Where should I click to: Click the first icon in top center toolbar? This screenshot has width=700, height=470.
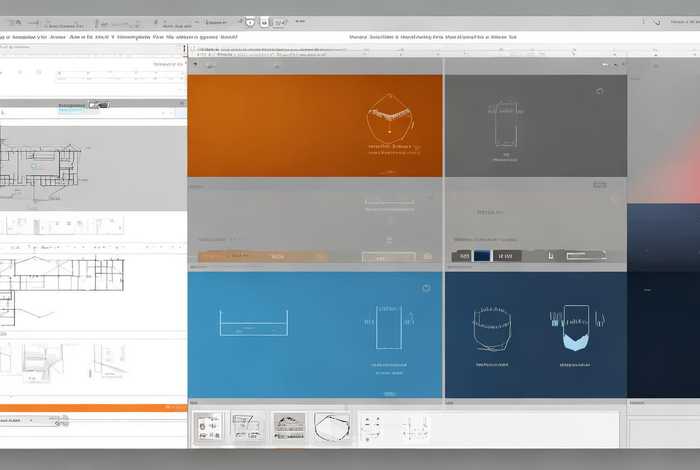click(250, 20)
